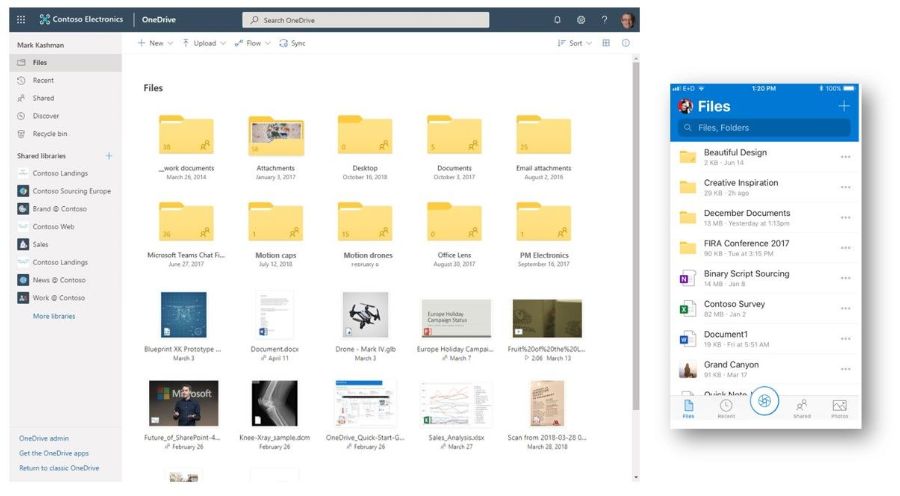This screenshot has height=496, width=900.
Task: Click the help question mark icon
Action: tap(604, 20)
